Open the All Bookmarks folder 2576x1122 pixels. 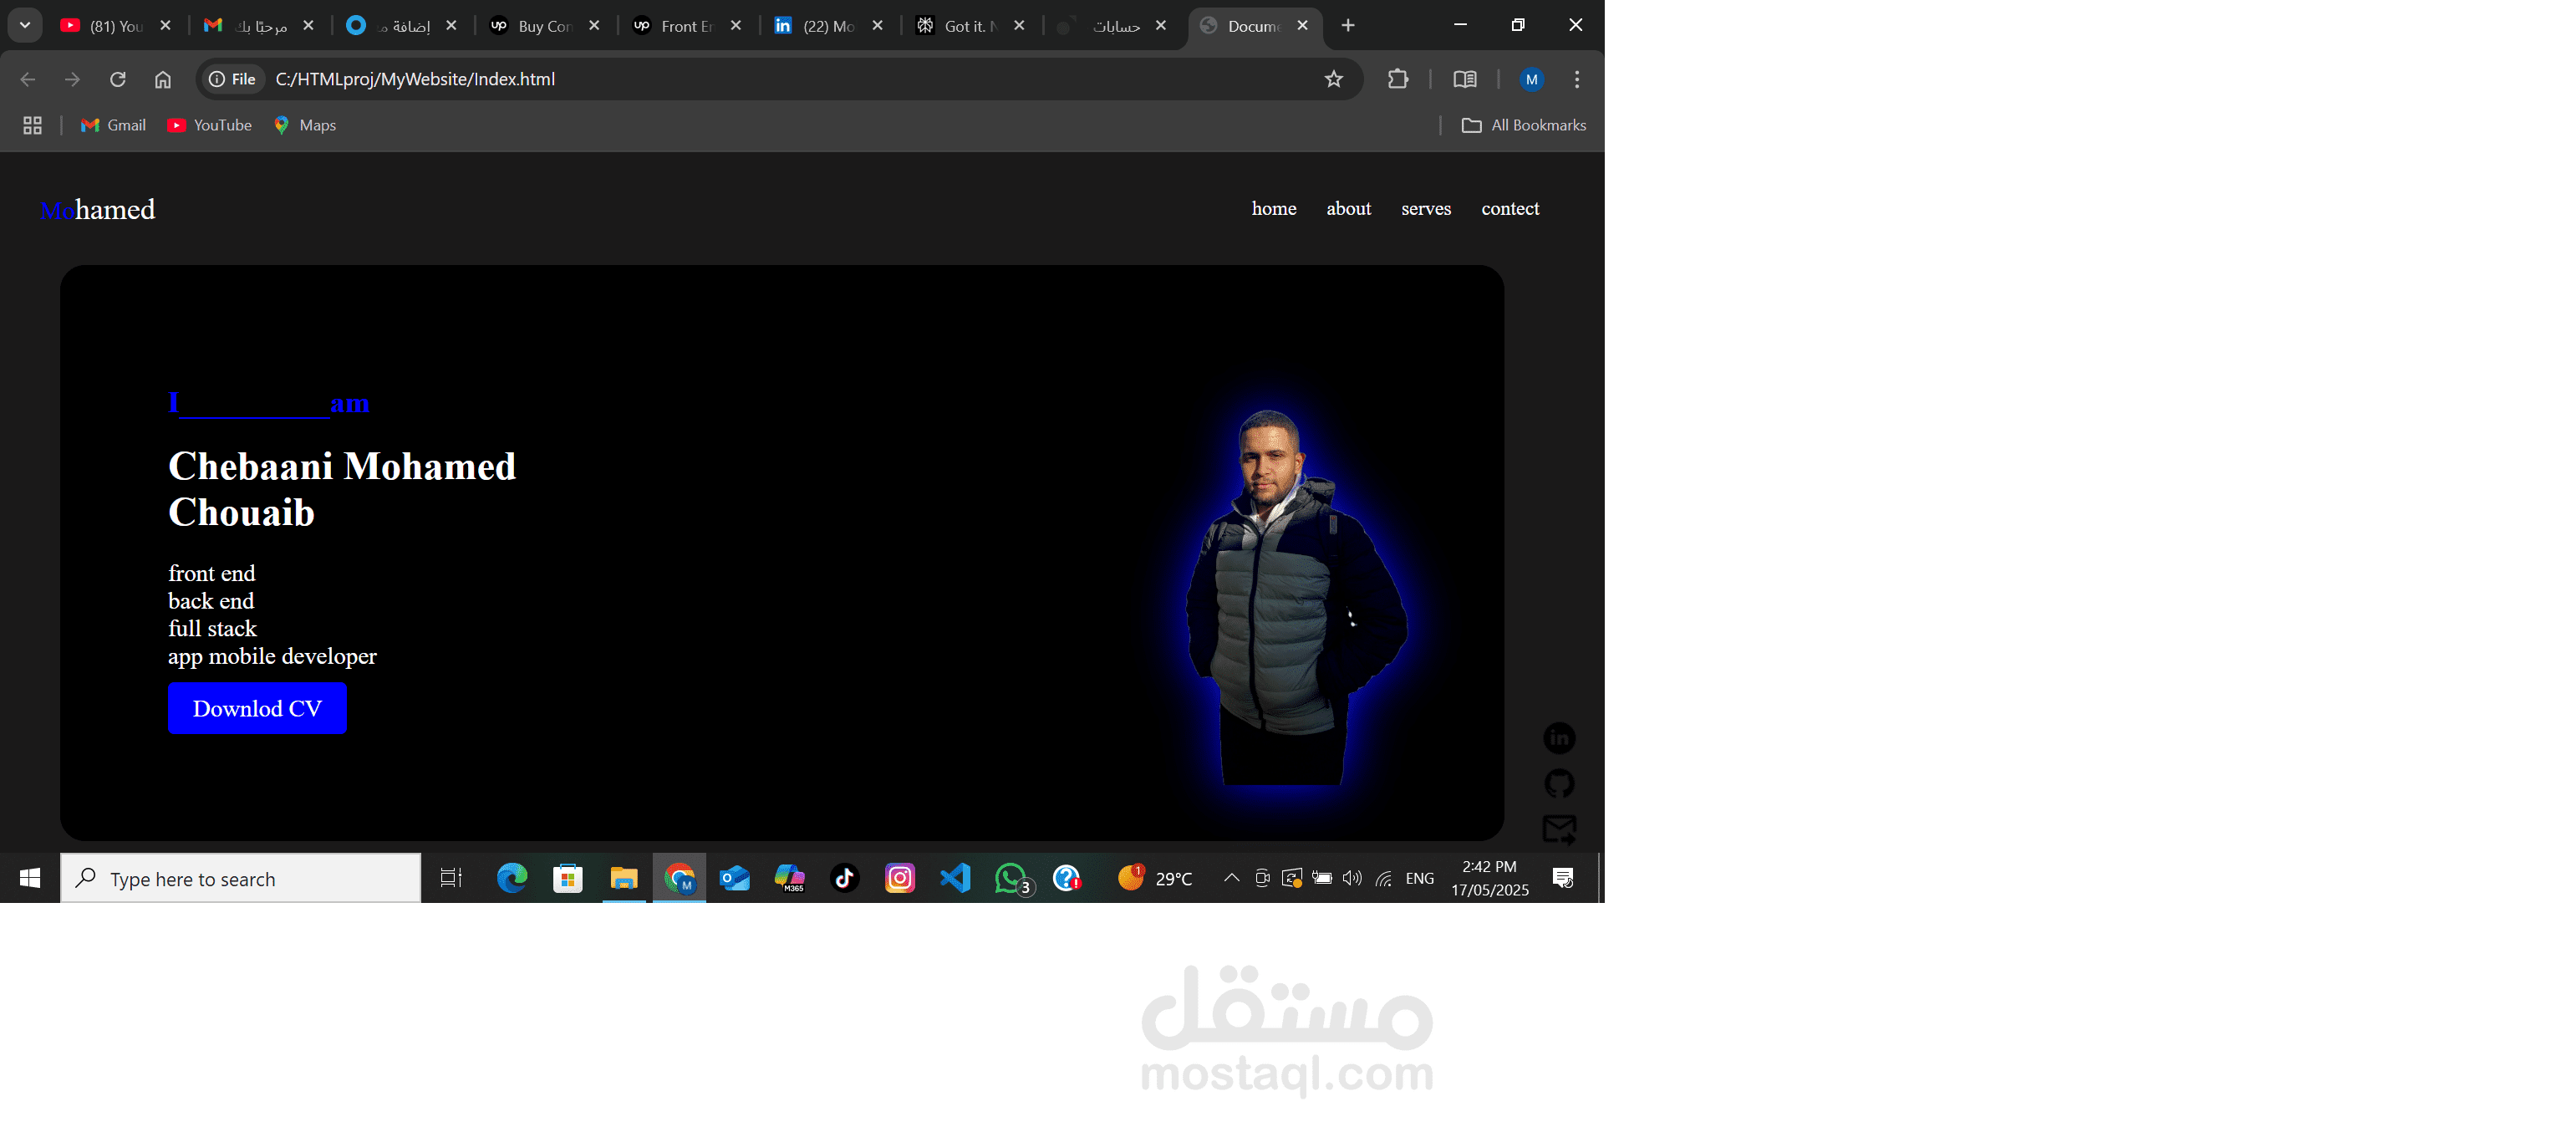click(x=1524, y=125)
